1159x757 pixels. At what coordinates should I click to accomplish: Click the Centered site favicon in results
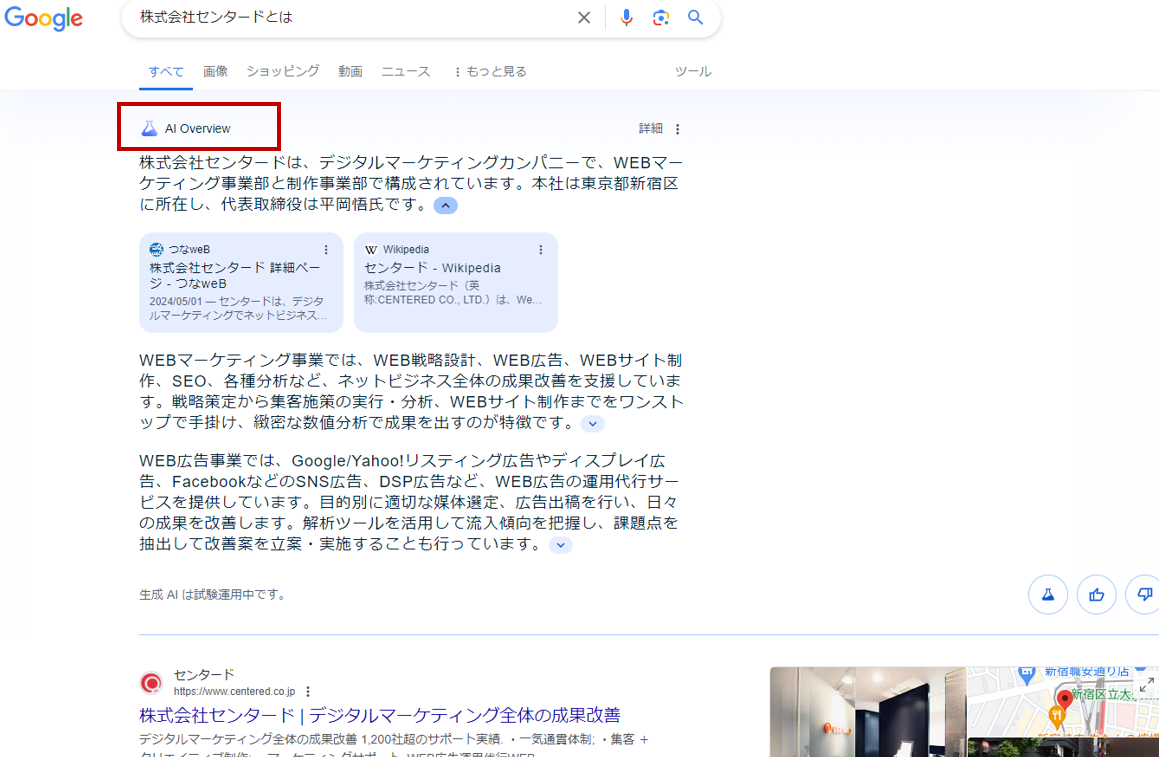pos(151,682)
